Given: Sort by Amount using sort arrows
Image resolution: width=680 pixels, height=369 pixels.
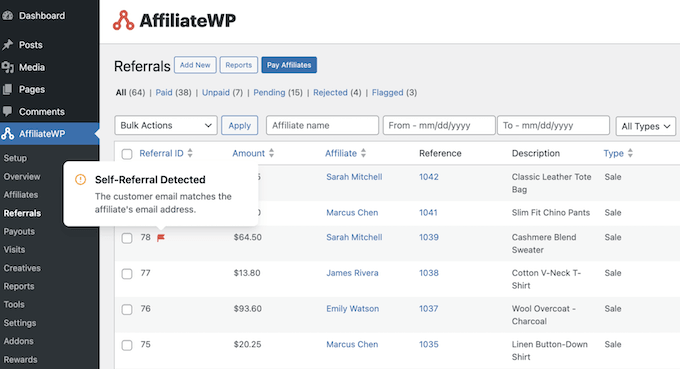Looking at the screenshot, I should click(x=271, y=153).
